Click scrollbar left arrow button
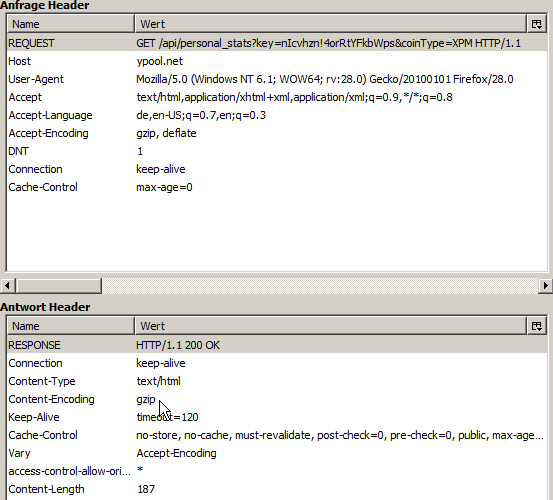 pos(7,285)
